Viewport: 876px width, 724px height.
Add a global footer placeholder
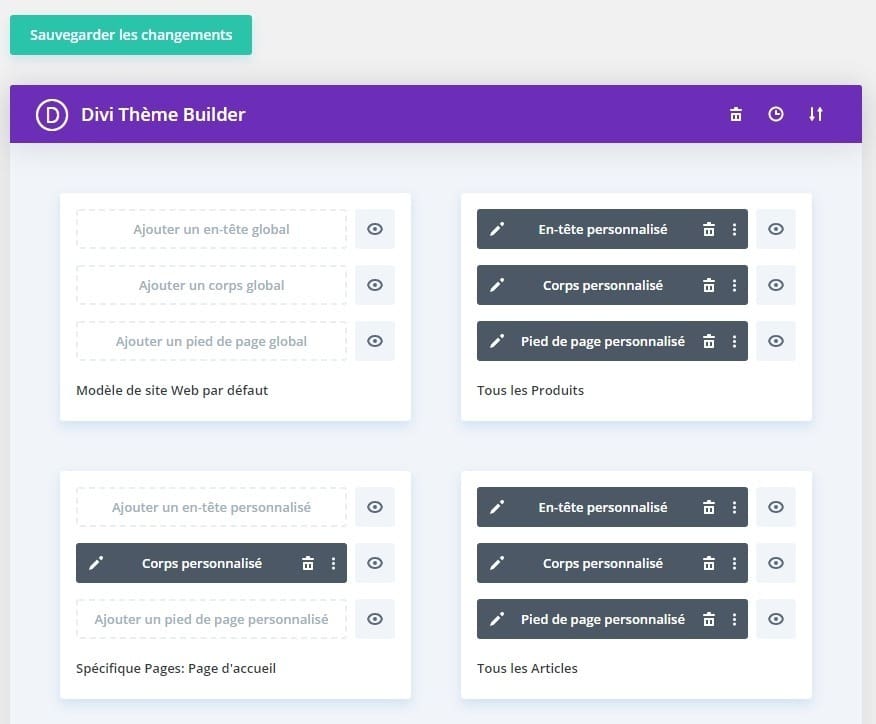211,341
